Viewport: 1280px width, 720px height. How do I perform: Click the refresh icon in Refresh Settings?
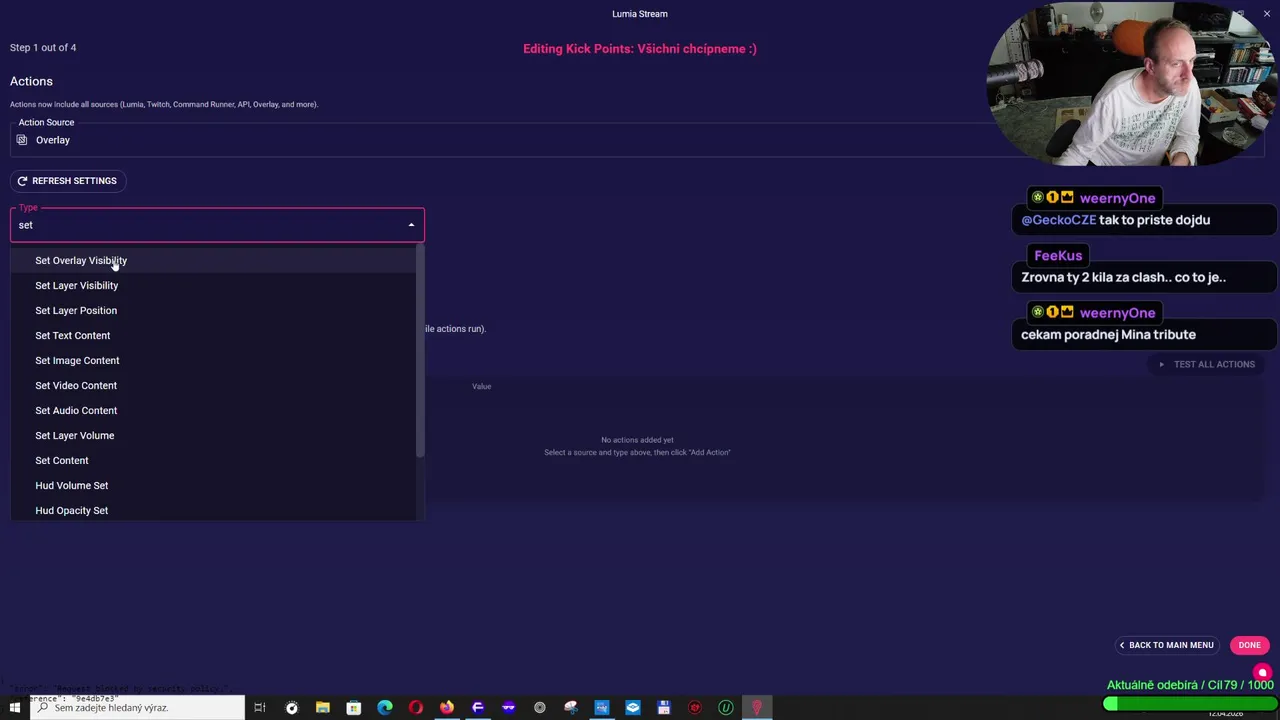click(22, 181)
